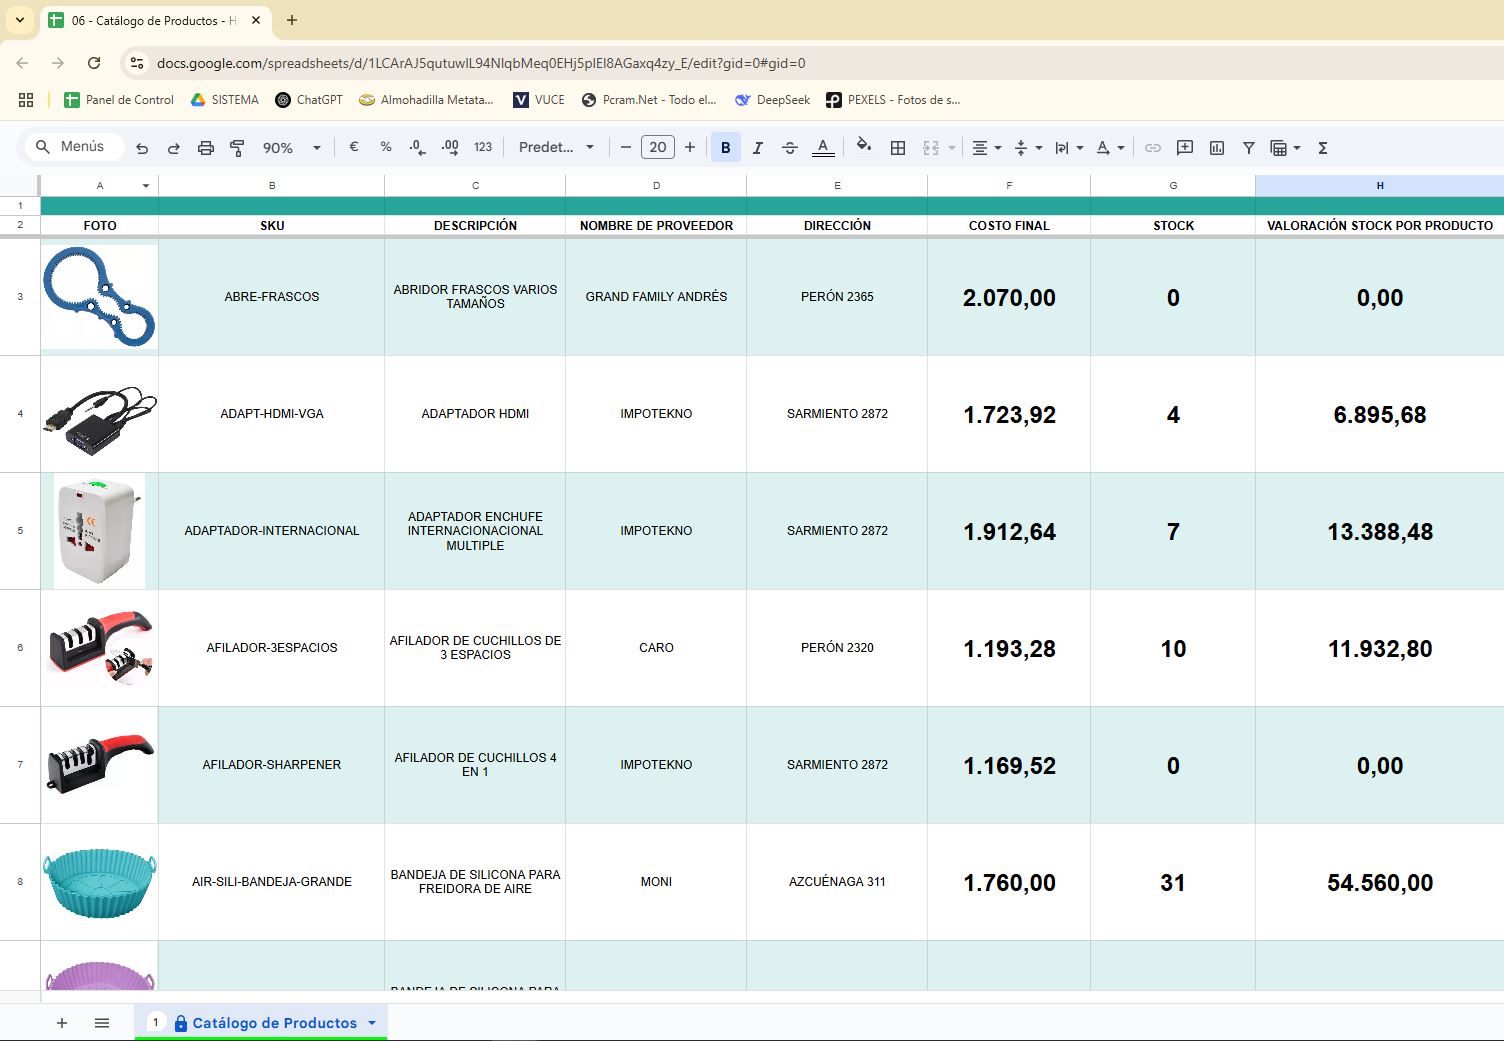Toggle italic formatting
1504x1041 pixels.
757,148
